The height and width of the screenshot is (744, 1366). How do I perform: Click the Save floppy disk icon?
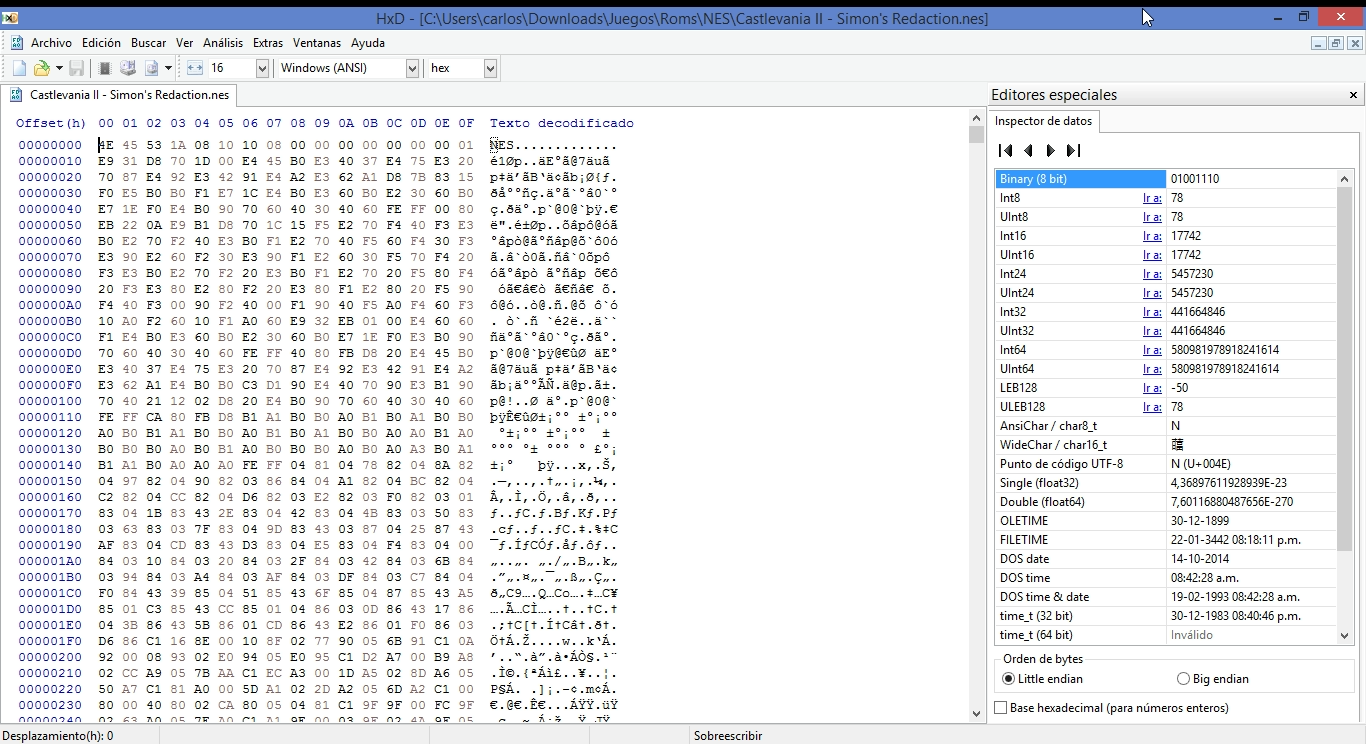coord(77,68)
